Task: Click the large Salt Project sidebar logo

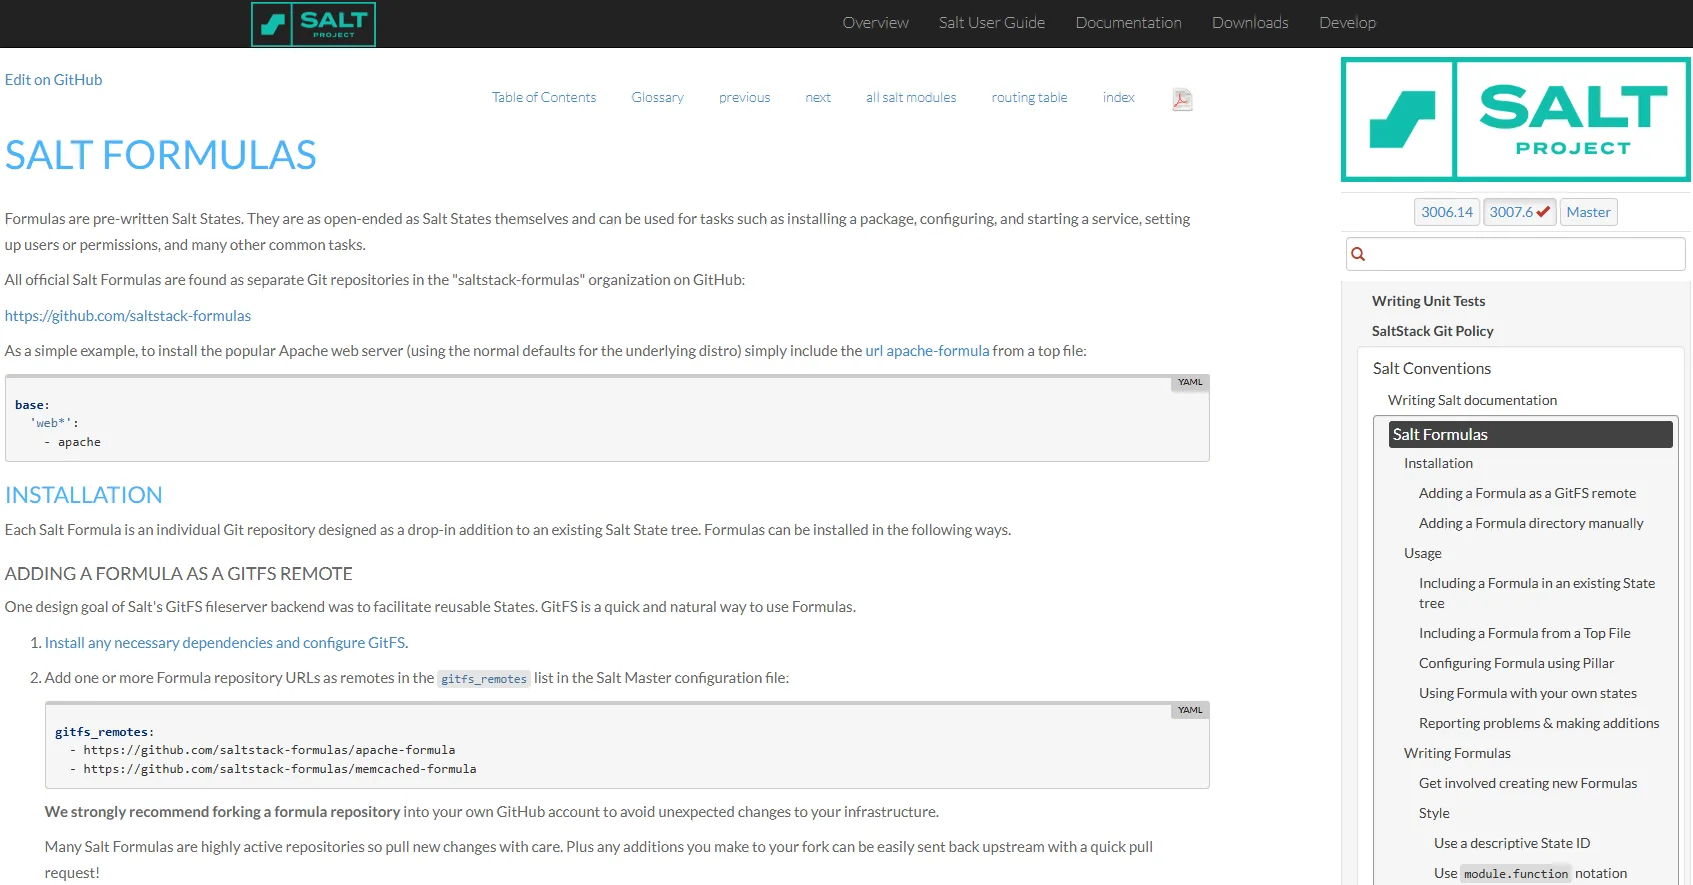Action: pyautogui.click(x=1516, y=120)
